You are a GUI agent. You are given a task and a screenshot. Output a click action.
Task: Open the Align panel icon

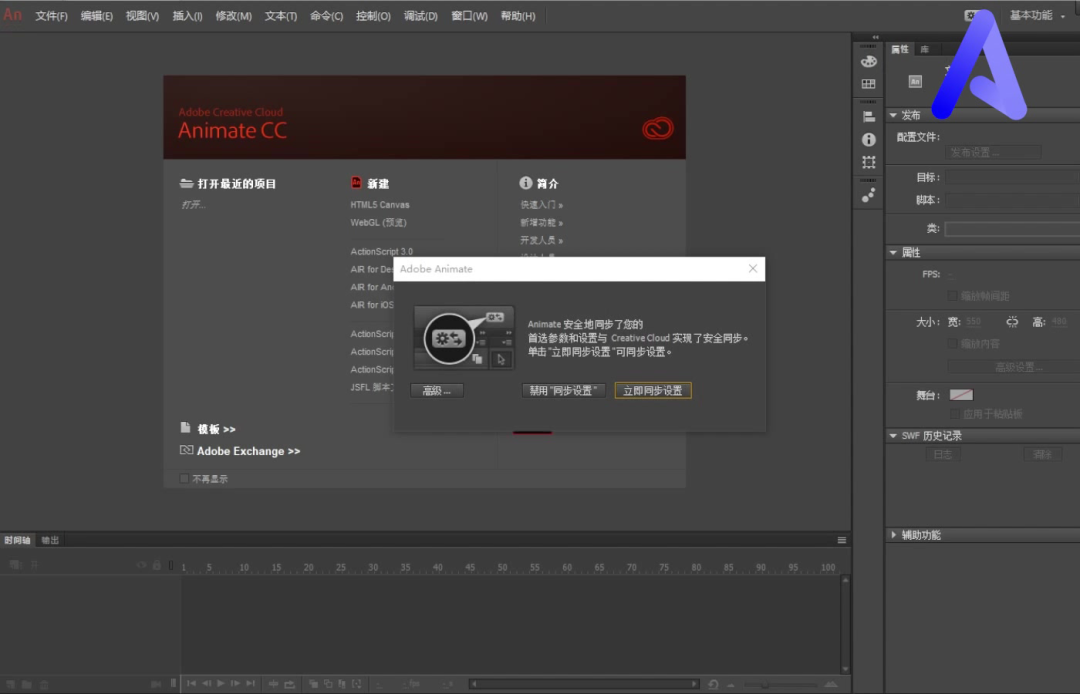[869, 117]
